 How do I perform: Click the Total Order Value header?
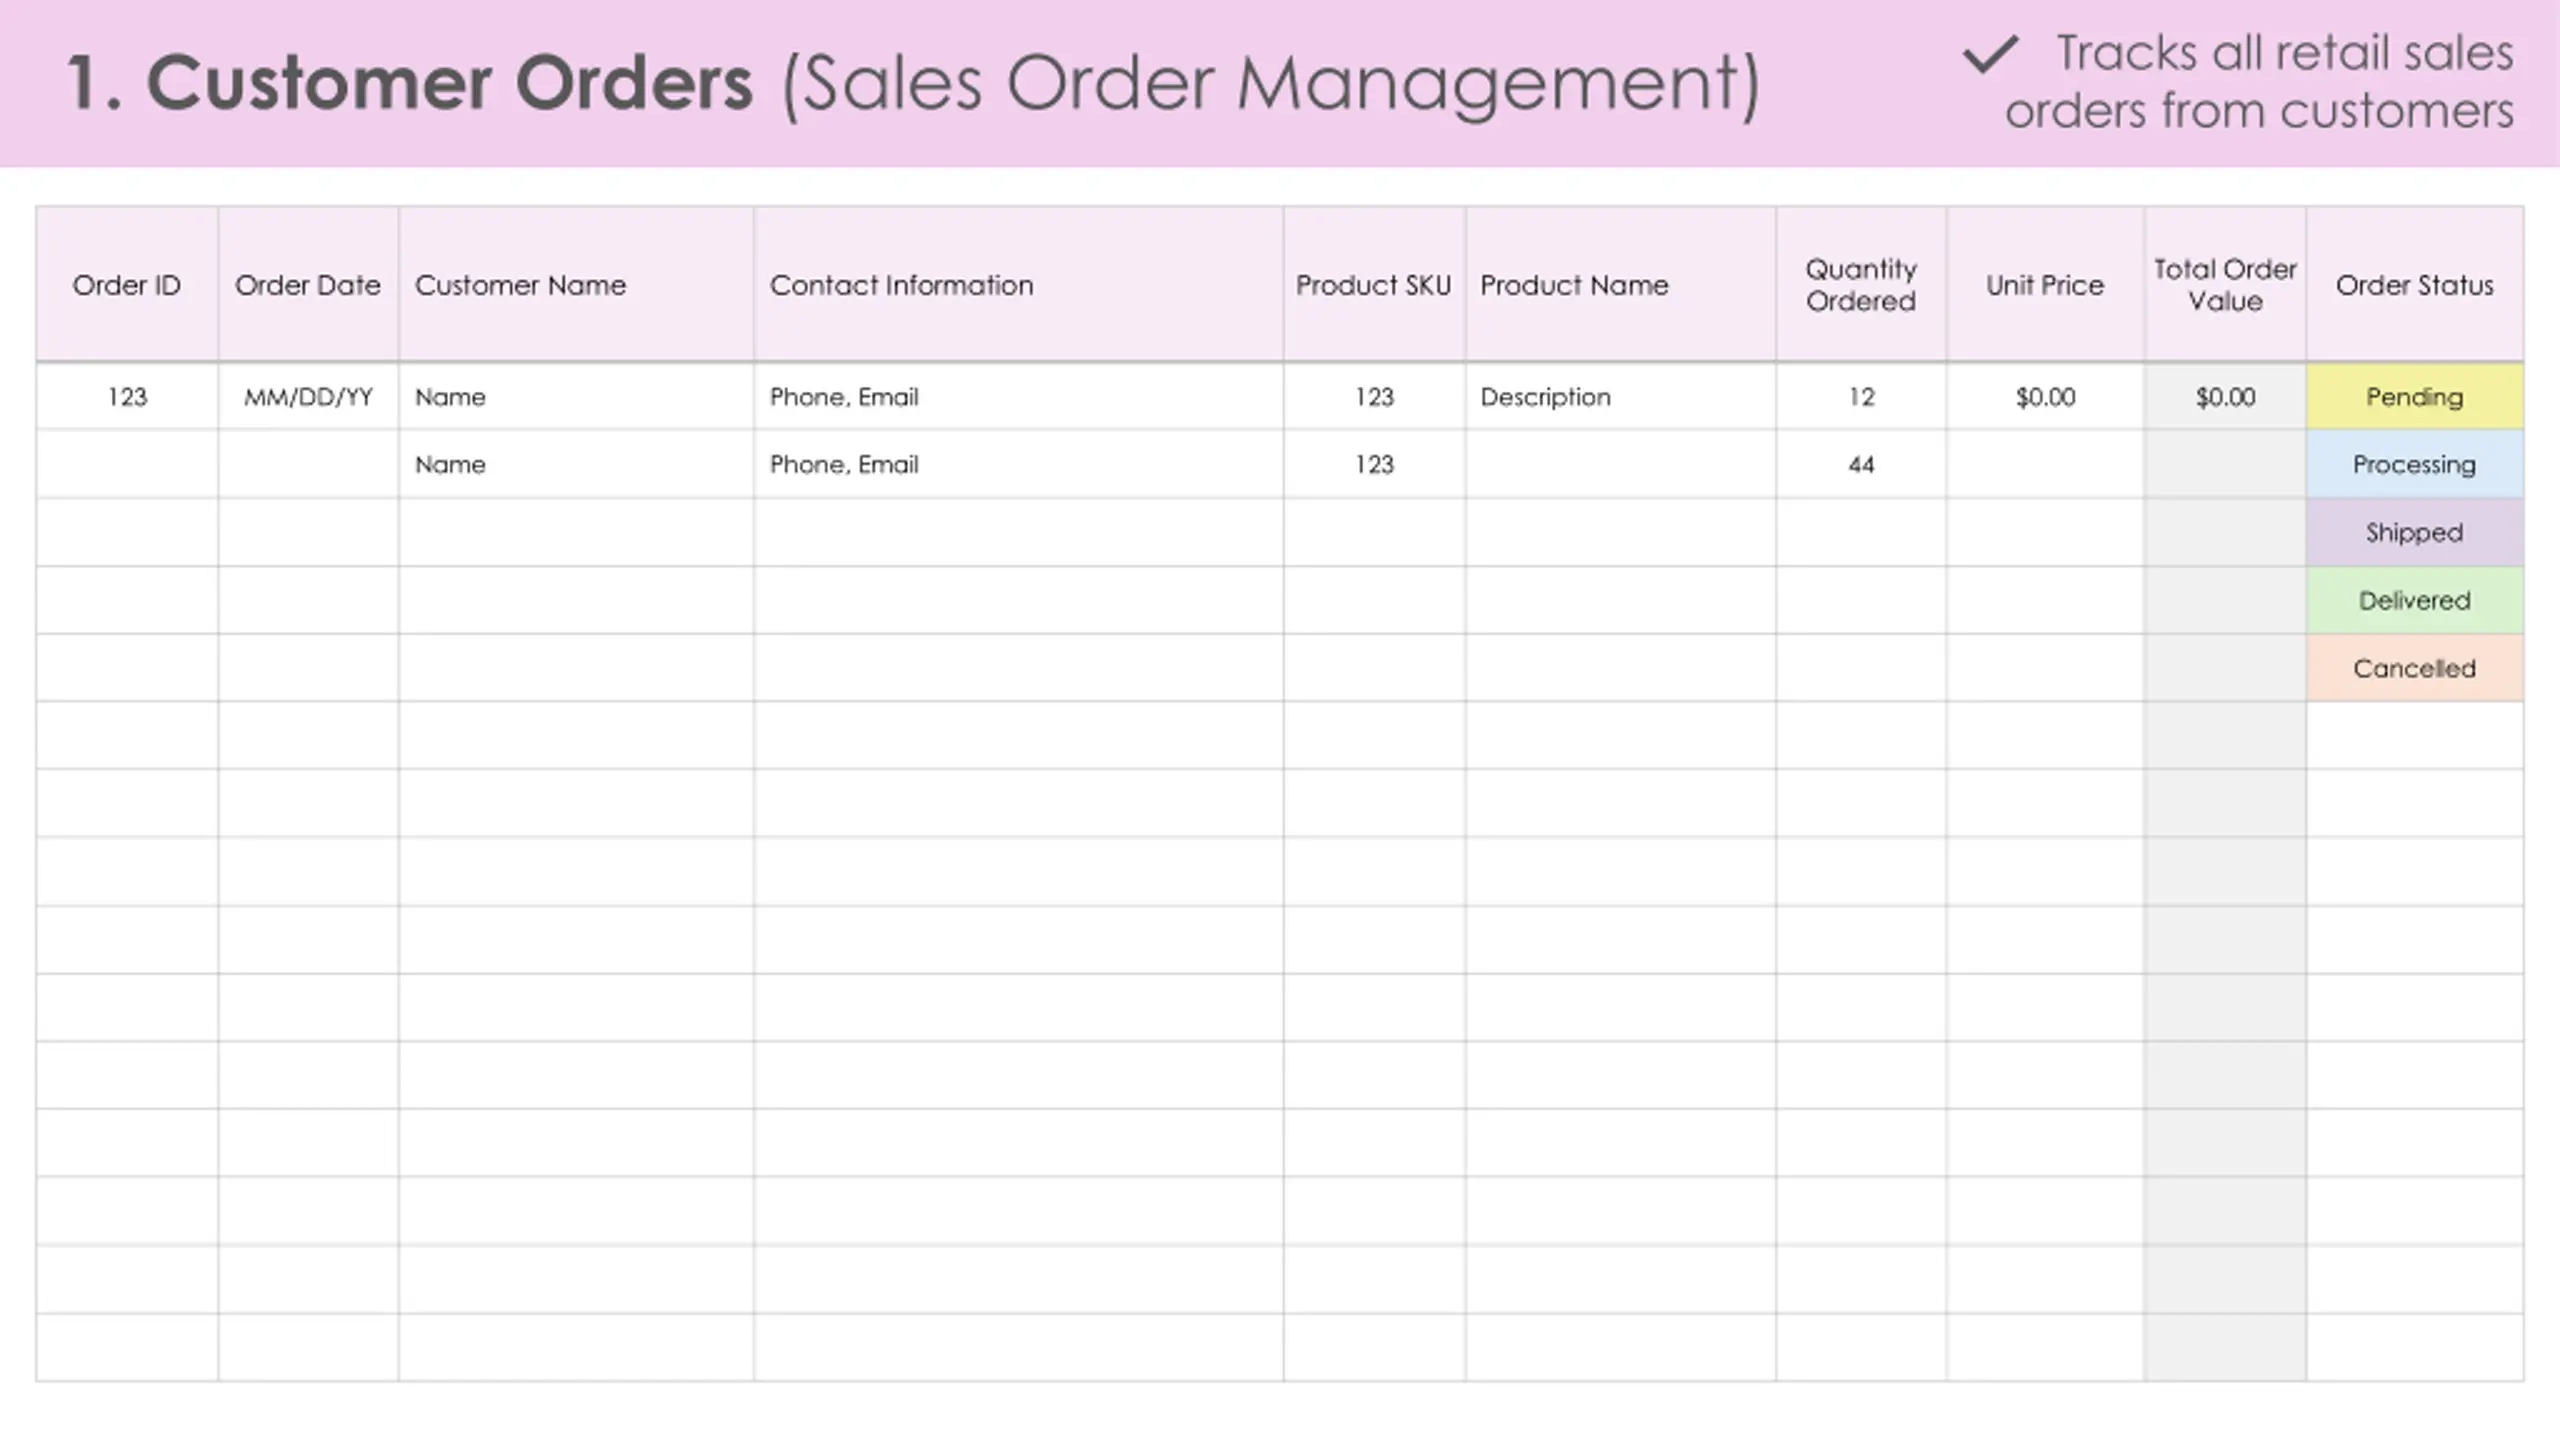(2225, 285)
